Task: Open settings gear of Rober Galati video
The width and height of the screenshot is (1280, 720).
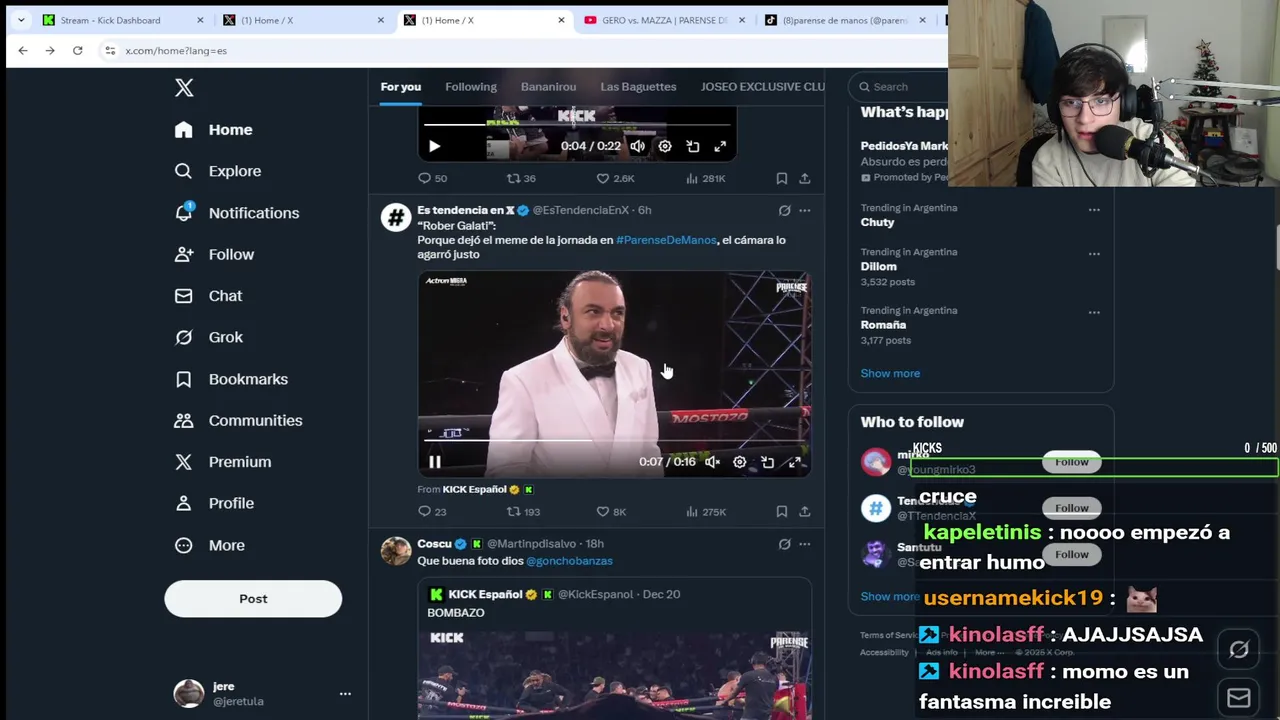Action: [x=739, y=462]
